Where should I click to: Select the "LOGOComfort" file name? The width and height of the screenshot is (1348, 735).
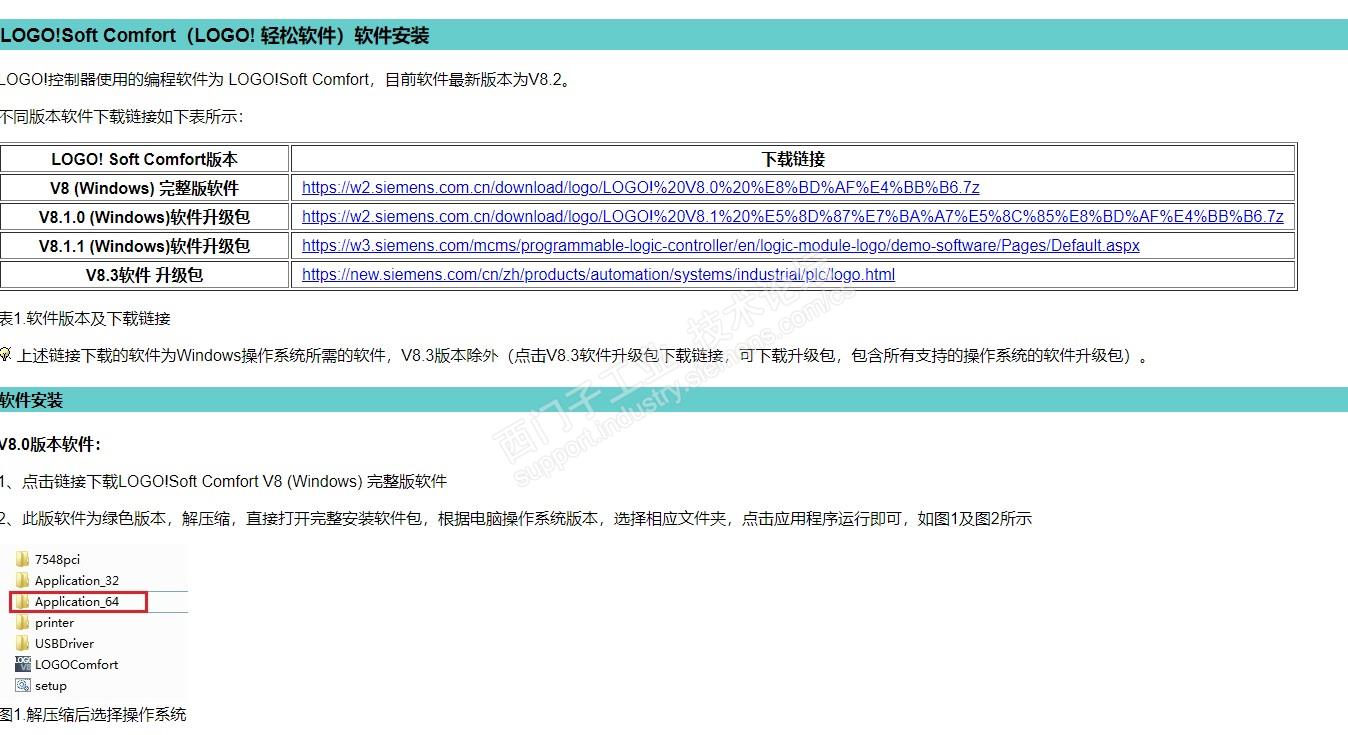click(x=76, y=664)
